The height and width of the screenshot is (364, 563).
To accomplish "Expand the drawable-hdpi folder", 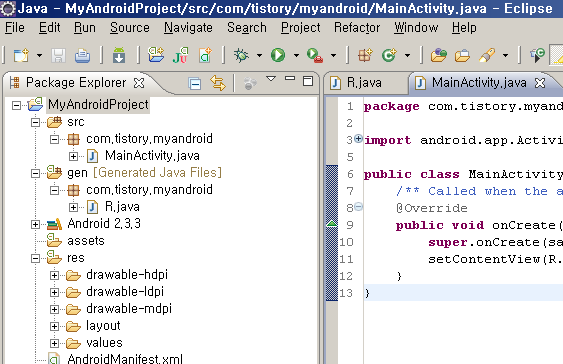I will coord(54,276).
